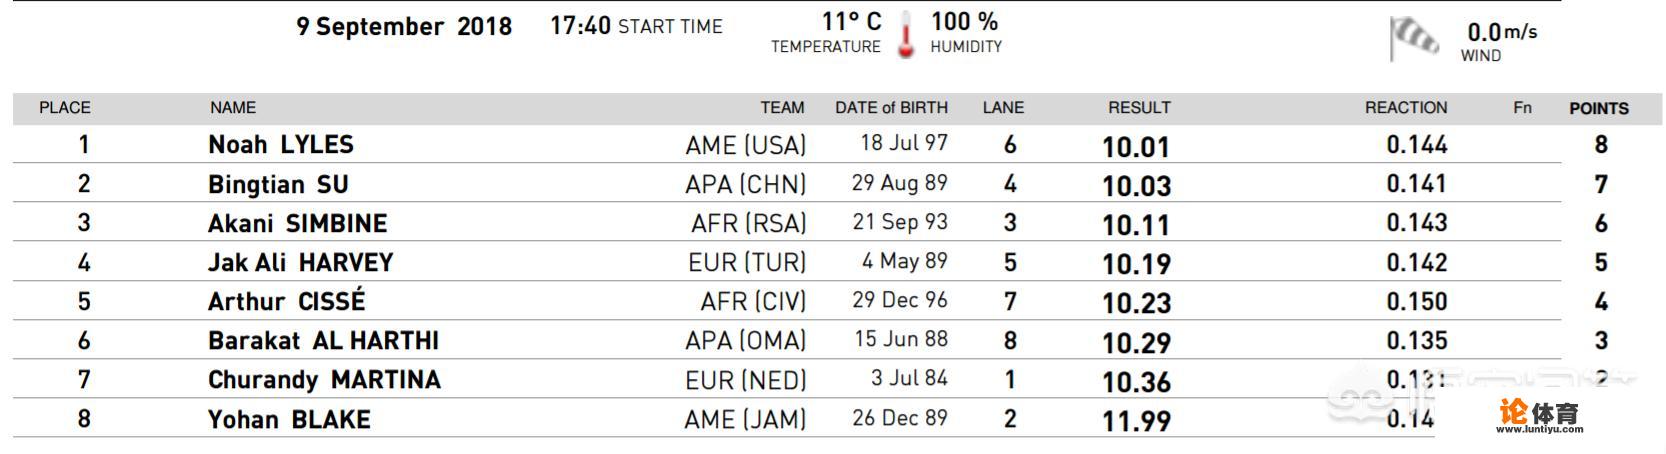Image resolution: width=1666 pixels, height=454 pixels.
Task: Click the 10.01 winning result
Action: coord(1135,148)
